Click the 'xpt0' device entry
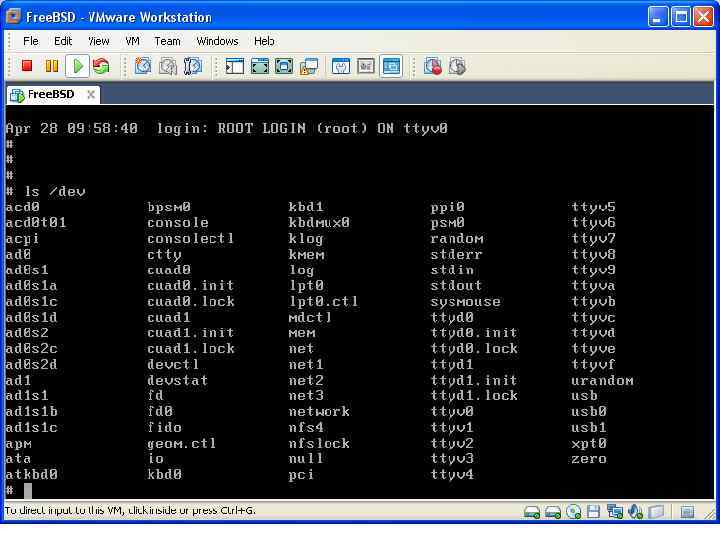Viewport: 720px width, 540px height. pos(589,444)
